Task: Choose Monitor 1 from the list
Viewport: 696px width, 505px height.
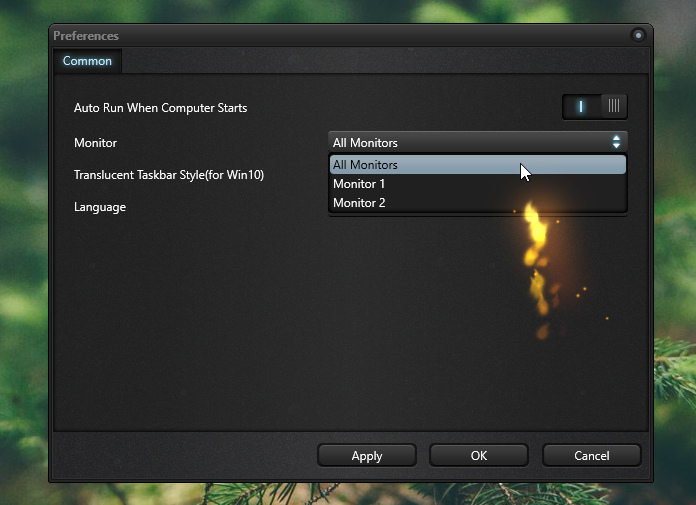Action: point(359,184)
